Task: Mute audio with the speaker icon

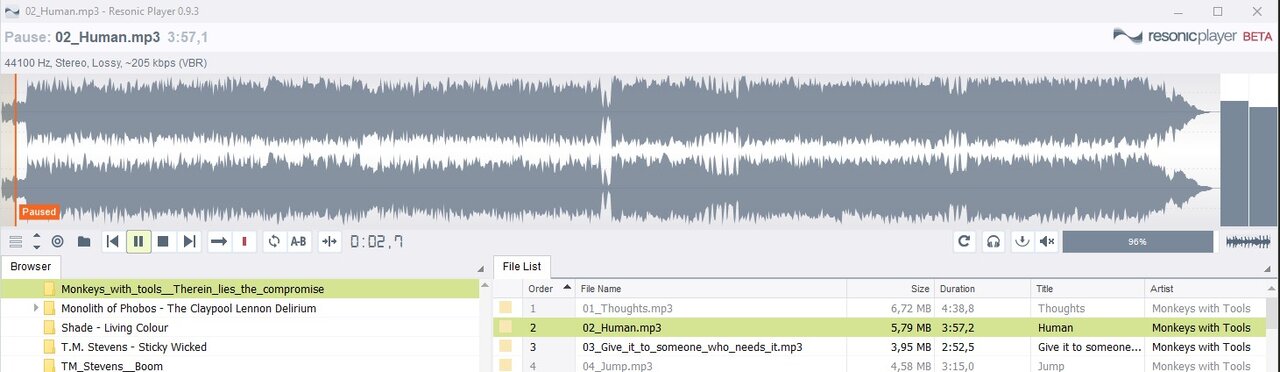Action: tap(1047, 241)
